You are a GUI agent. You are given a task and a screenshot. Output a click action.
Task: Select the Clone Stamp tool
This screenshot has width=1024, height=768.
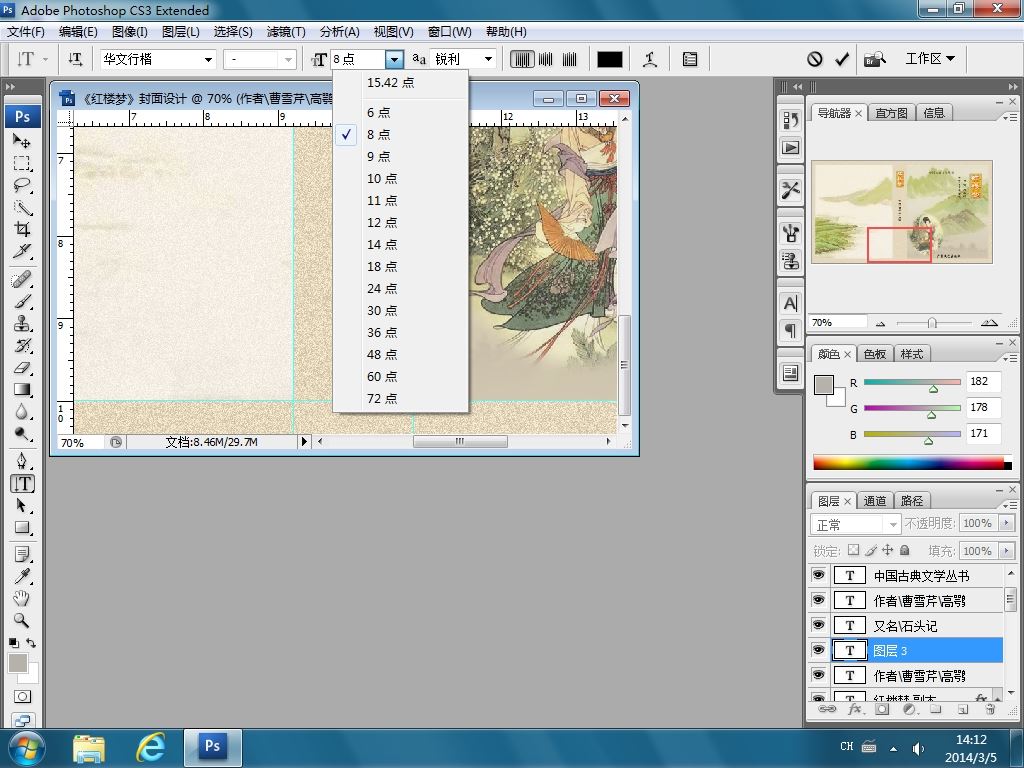pyautogui.click(x=22, y=324)
